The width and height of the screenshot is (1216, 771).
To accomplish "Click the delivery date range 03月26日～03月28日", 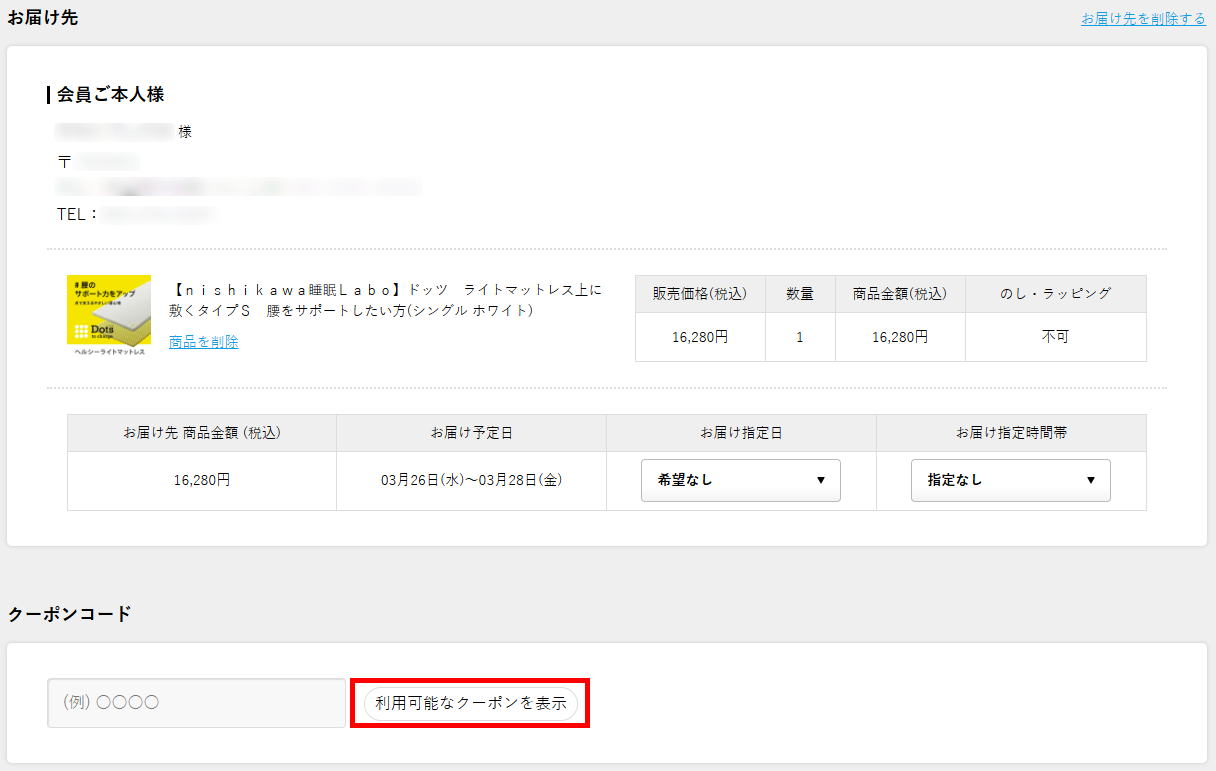I will (x=471, y=481).
